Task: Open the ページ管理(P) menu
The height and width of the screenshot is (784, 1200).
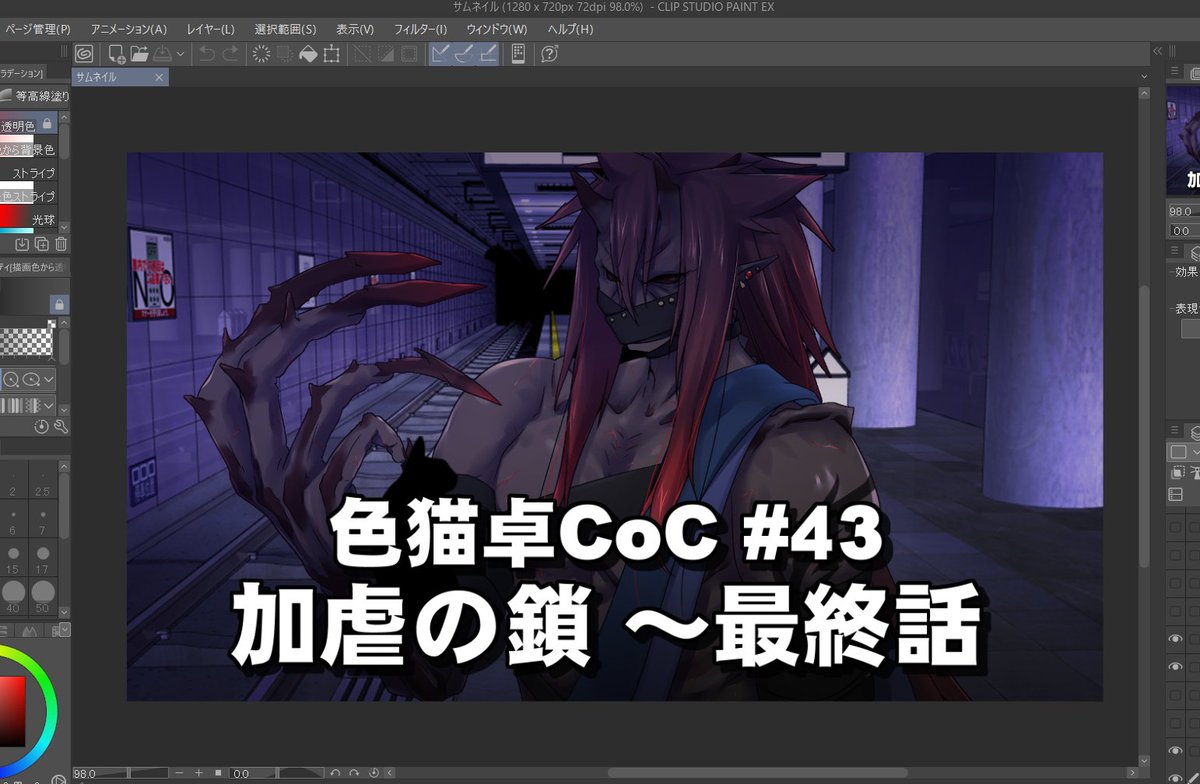Action: pyautogui.click(x=37, y=29)
